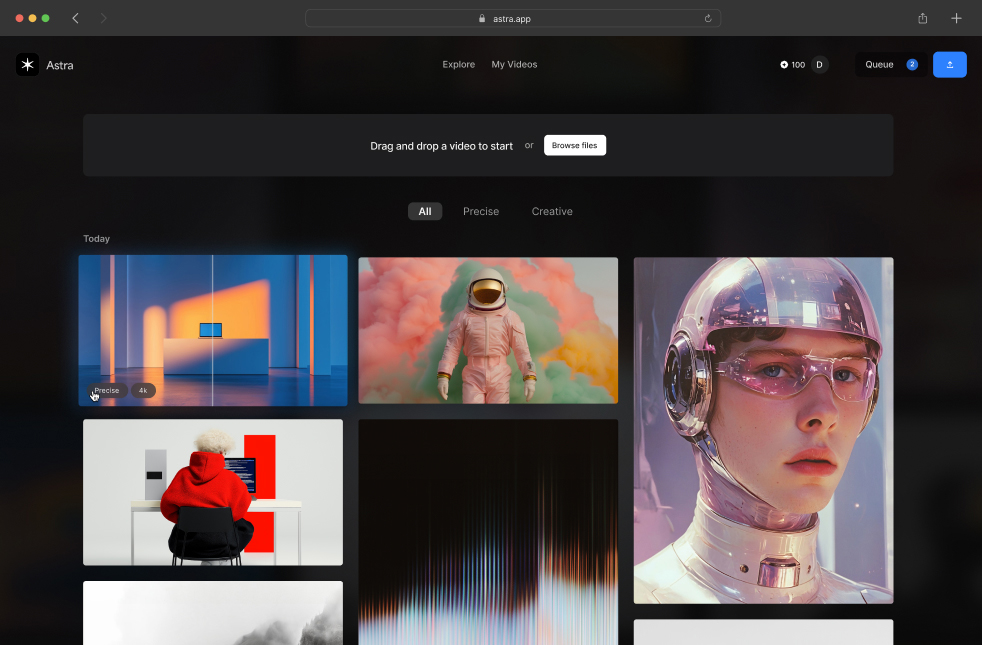Click the astra.app address bar
Viewport: 982px width, 645px height.
coord(513,18)
